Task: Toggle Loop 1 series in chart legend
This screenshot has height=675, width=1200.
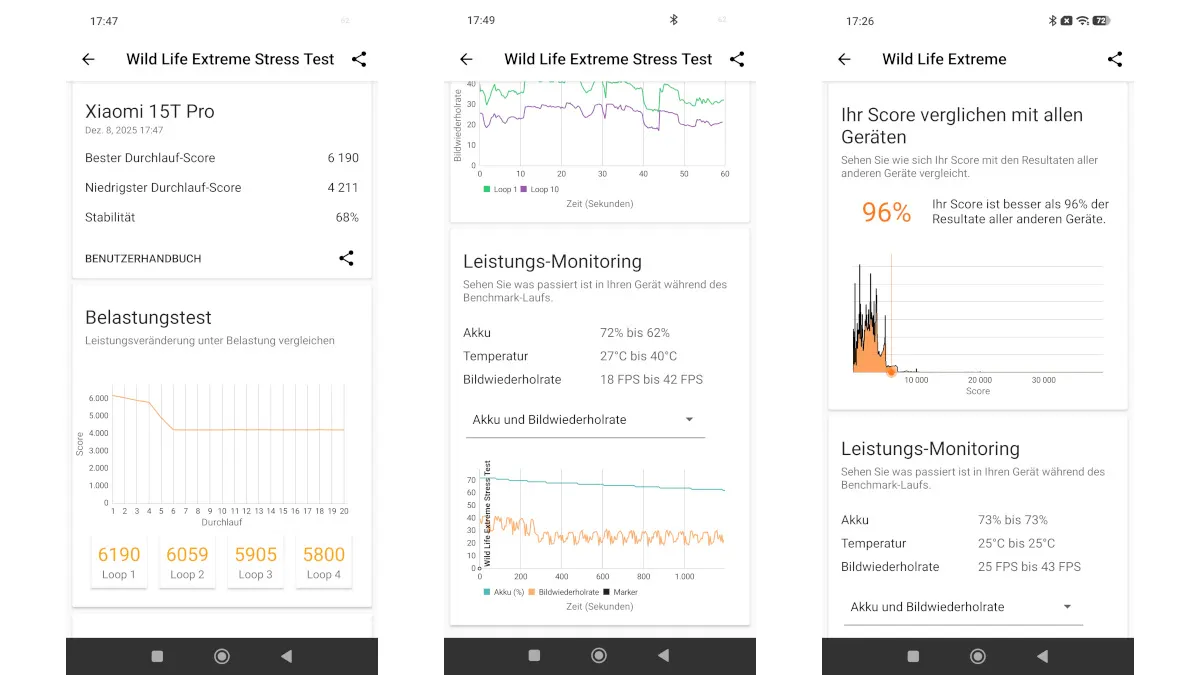Action: click(500, 189)
